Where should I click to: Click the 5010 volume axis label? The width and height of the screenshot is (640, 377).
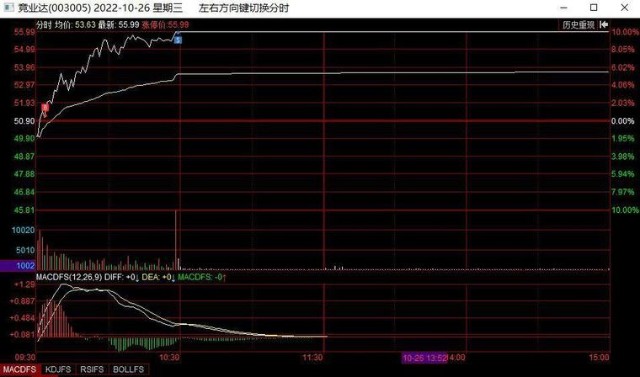[x=25, y=250]
